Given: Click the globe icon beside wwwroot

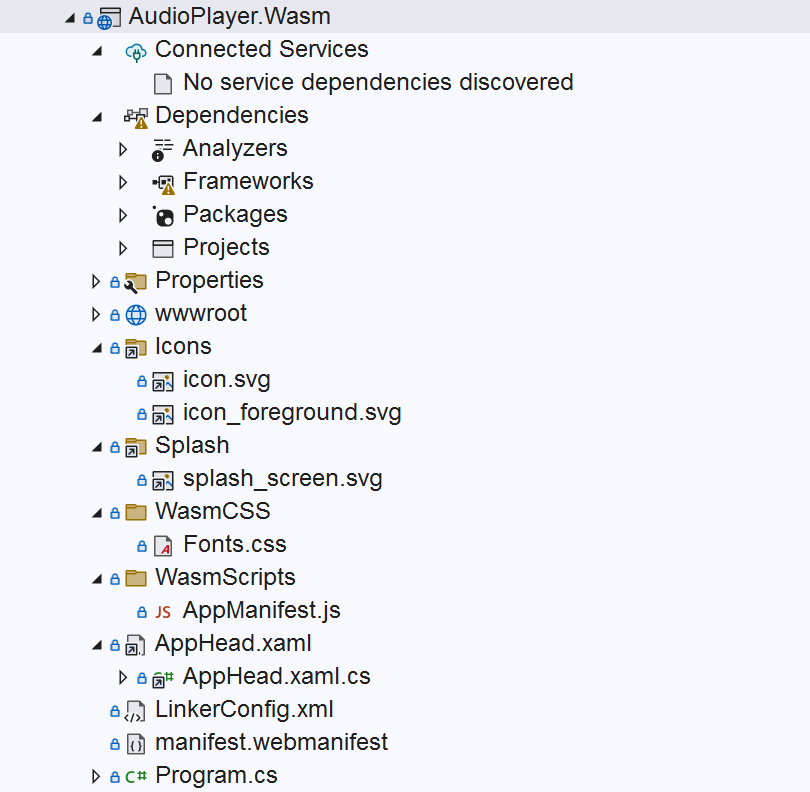Looking at the screenshot, I should pos(136,313).
